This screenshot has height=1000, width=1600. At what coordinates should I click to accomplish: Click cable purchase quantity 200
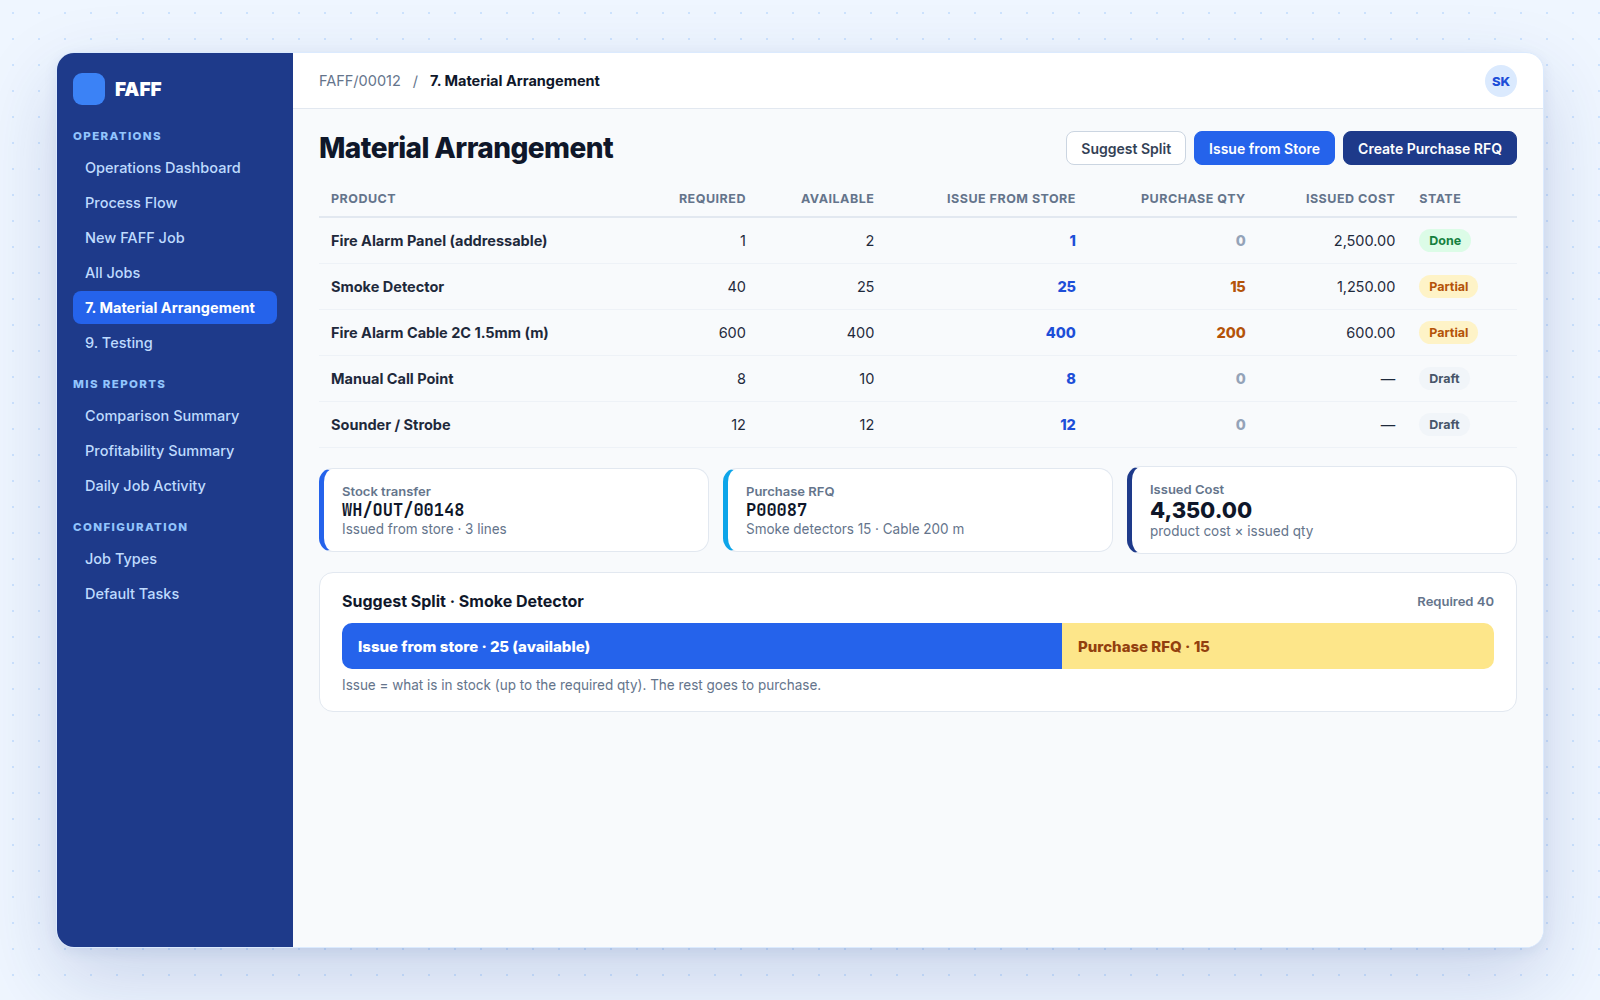[1231, 333]
